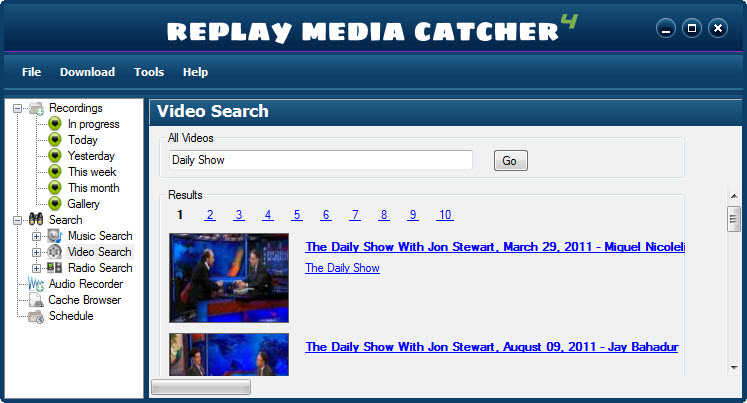Click the All Videos search input field
The height and width of the screenshot is (403, 747).
coord(321,160)
